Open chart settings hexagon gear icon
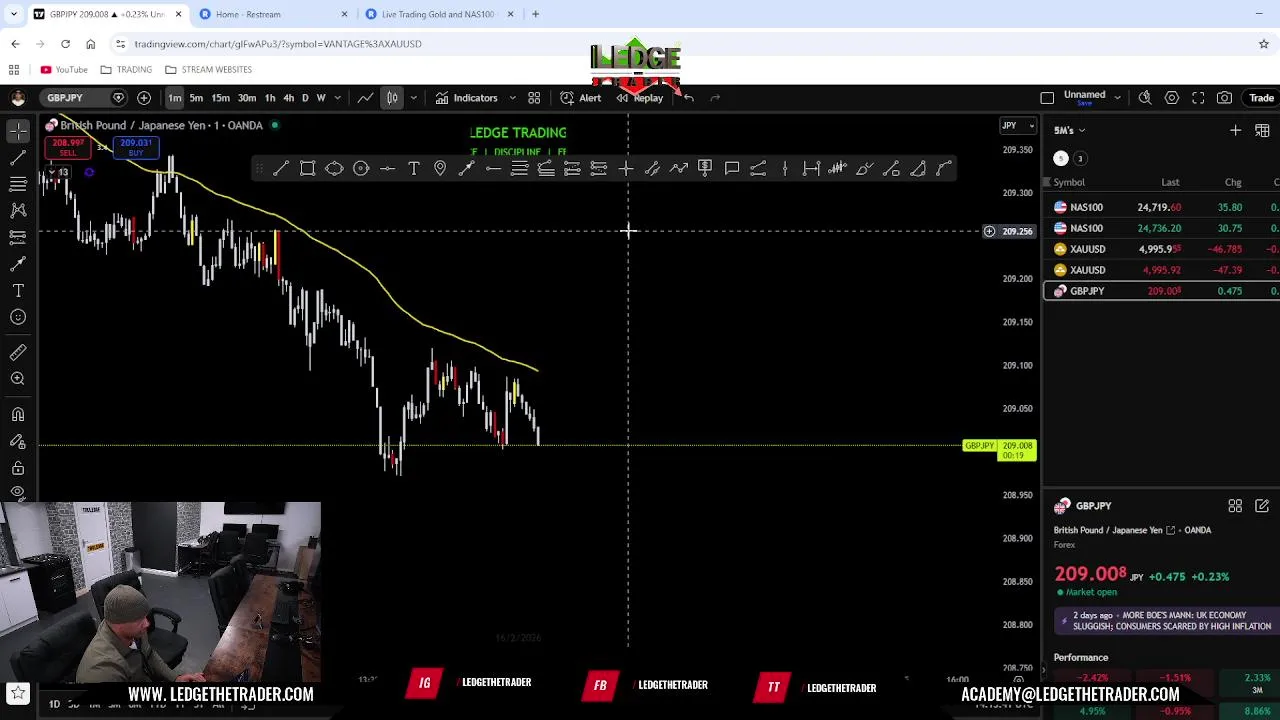1280x720 pixels. [1172, 98]
